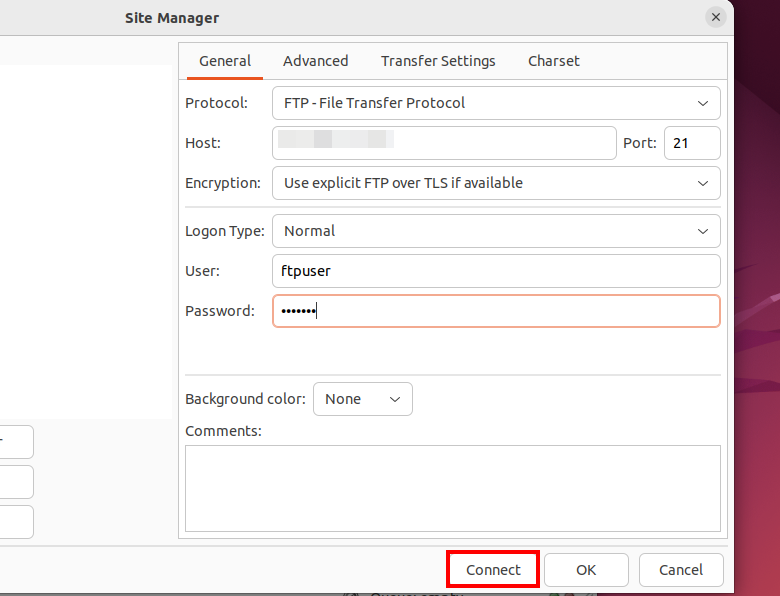Click the User field containing ftpuser
This screenshot has height=596, width=780.
[x=496, y=271]
